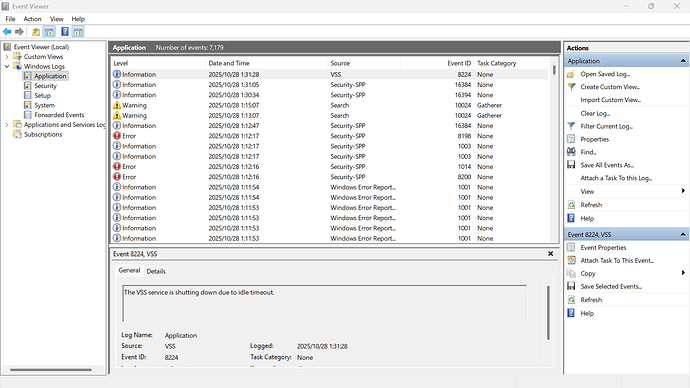Click the up-one-level folder toolbar icon
Screen dimensions: 690x388
tap(36, 32)
